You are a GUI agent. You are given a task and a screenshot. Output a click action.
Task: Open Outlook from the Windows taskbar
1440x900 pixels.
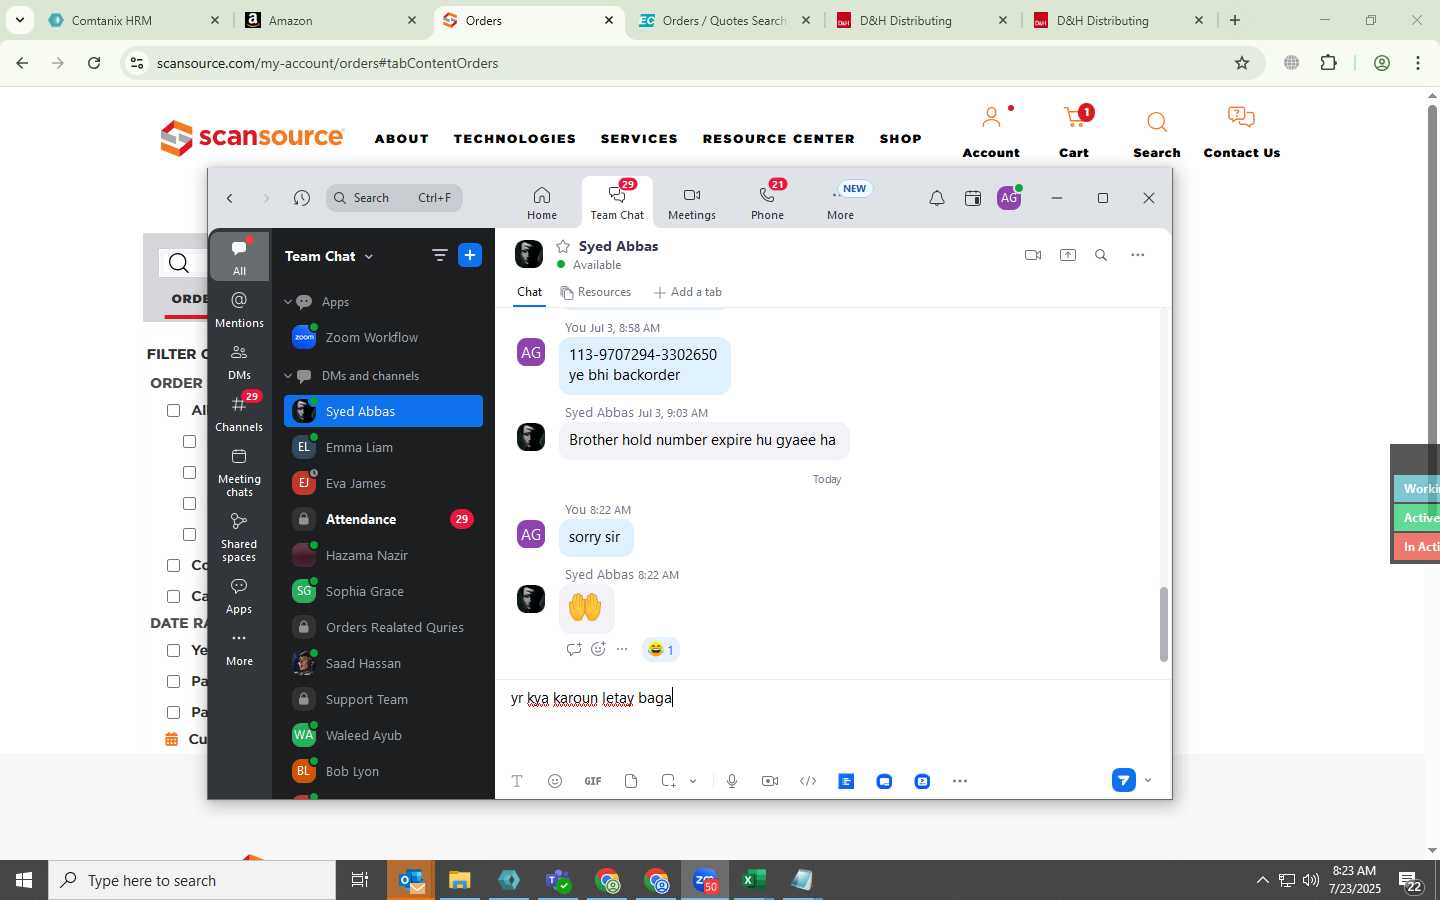tap(411, 880)
